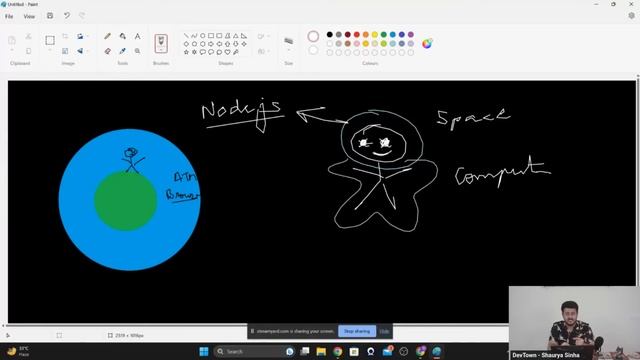Select the Curve shape
Screen dimensions: 640x360
click(x=194, y=36)
